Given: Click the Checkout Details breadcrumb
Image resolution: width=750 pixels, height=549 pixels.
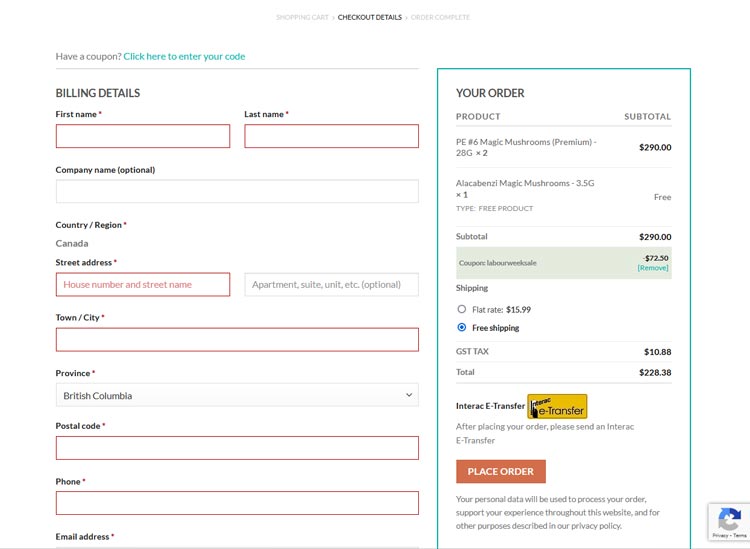Looking at the screenshot, I should coord(369,17).
